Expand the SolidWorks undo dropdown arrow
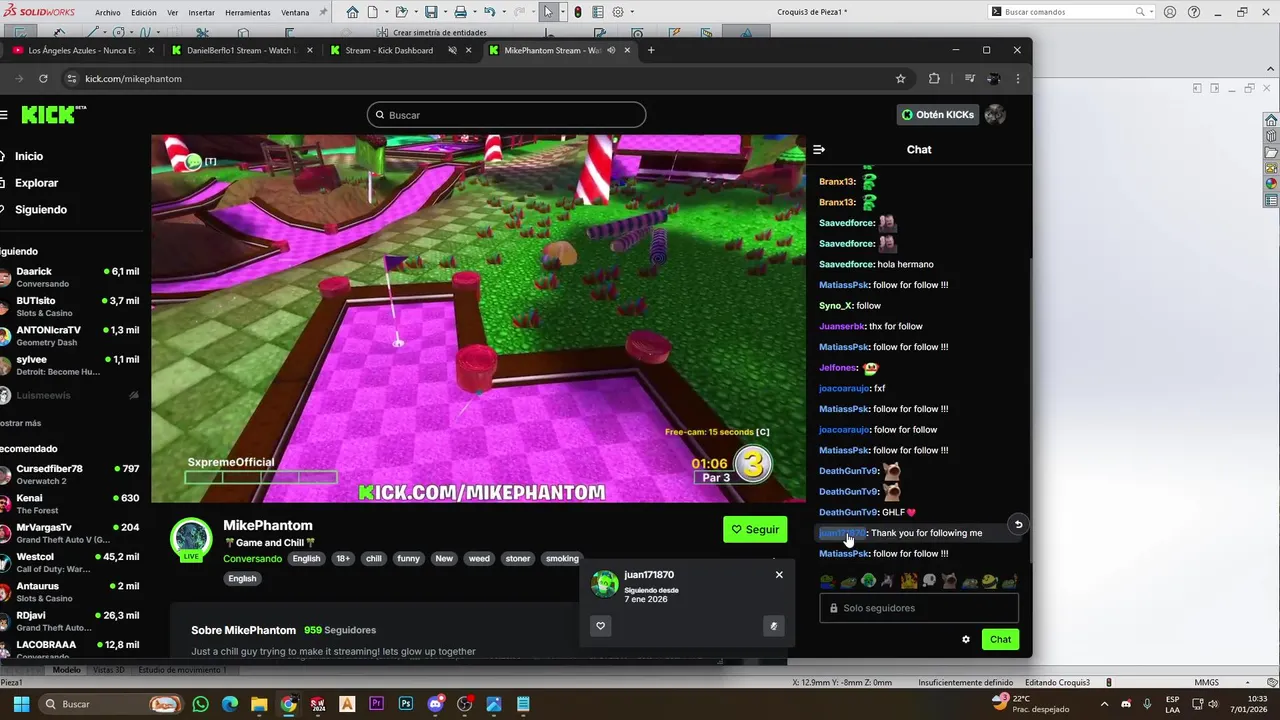 [502, 12]
